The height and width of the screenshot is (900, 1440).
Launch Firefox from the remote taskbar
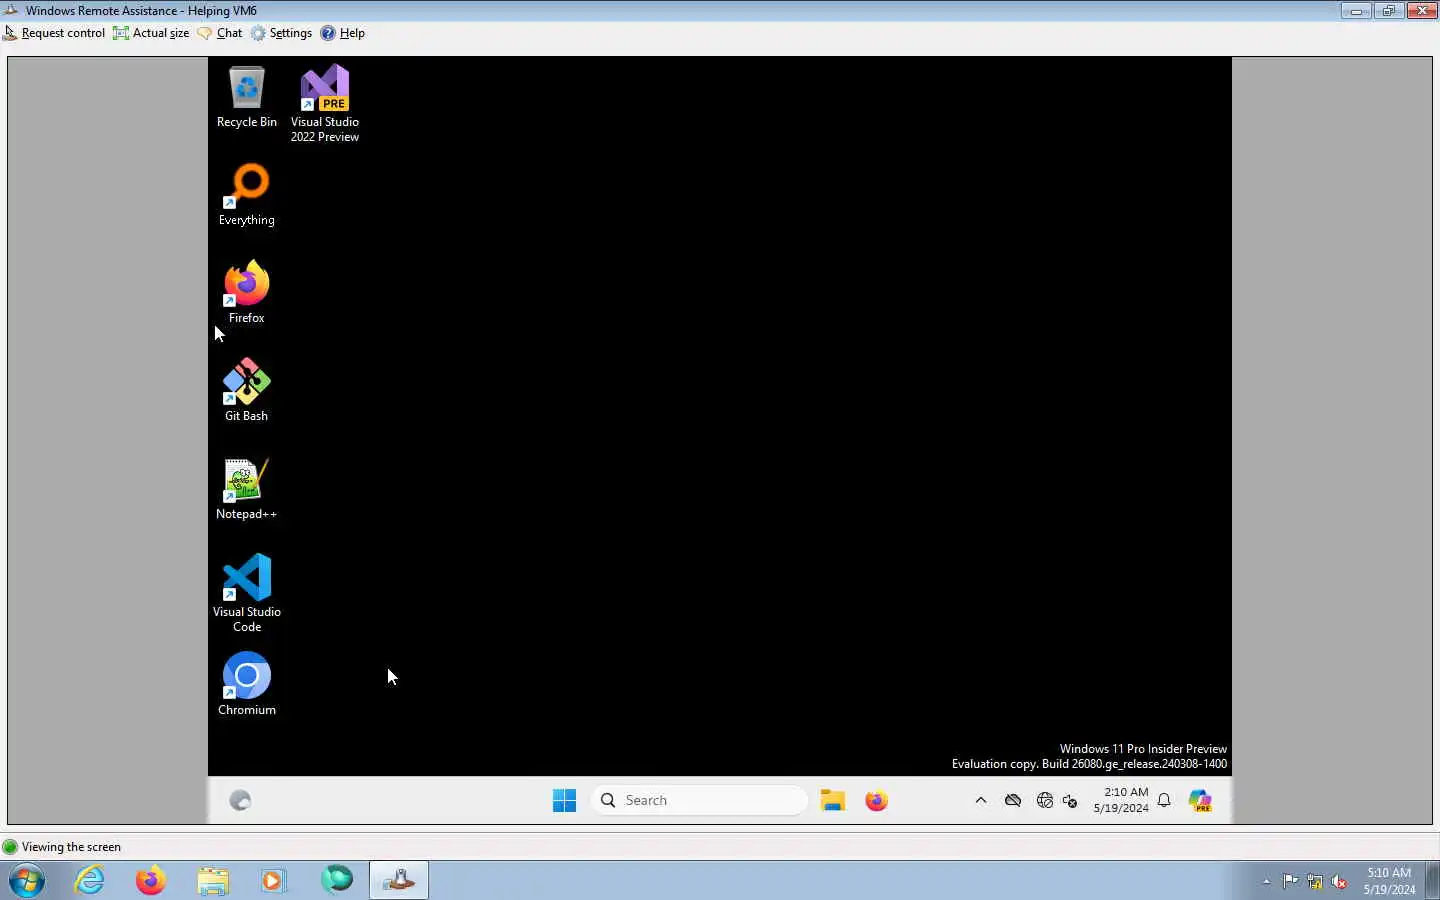[877, 800]
